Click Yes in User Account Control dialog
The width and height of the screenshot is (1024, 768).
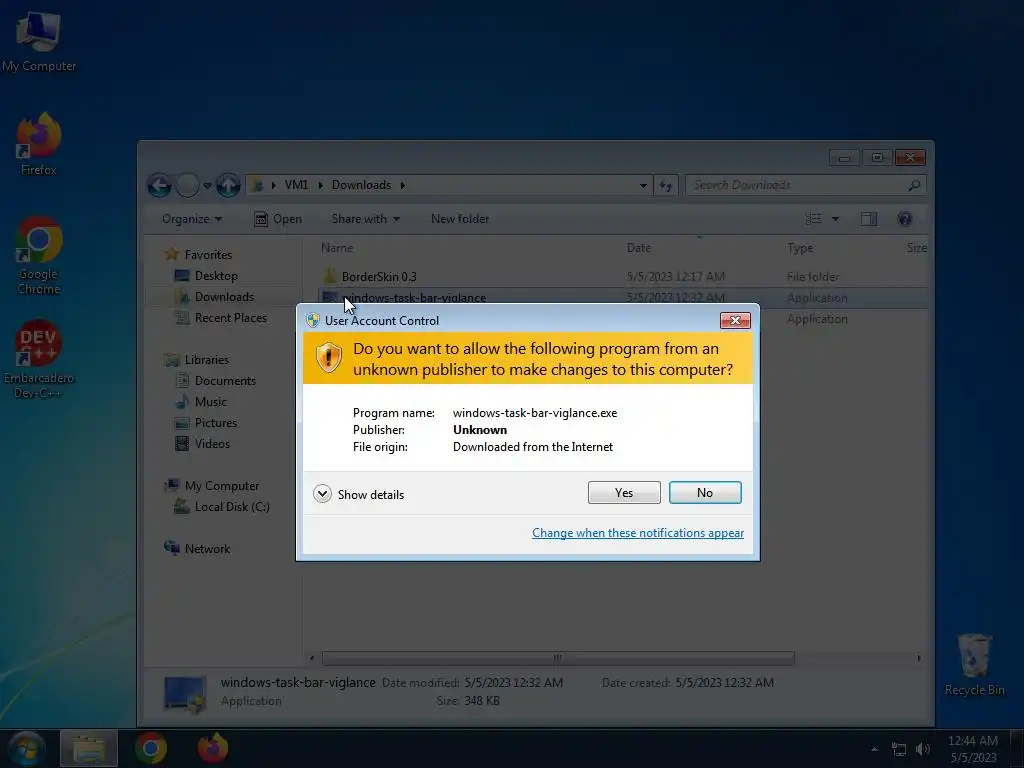pyautogui.click(x=624, y=492)
